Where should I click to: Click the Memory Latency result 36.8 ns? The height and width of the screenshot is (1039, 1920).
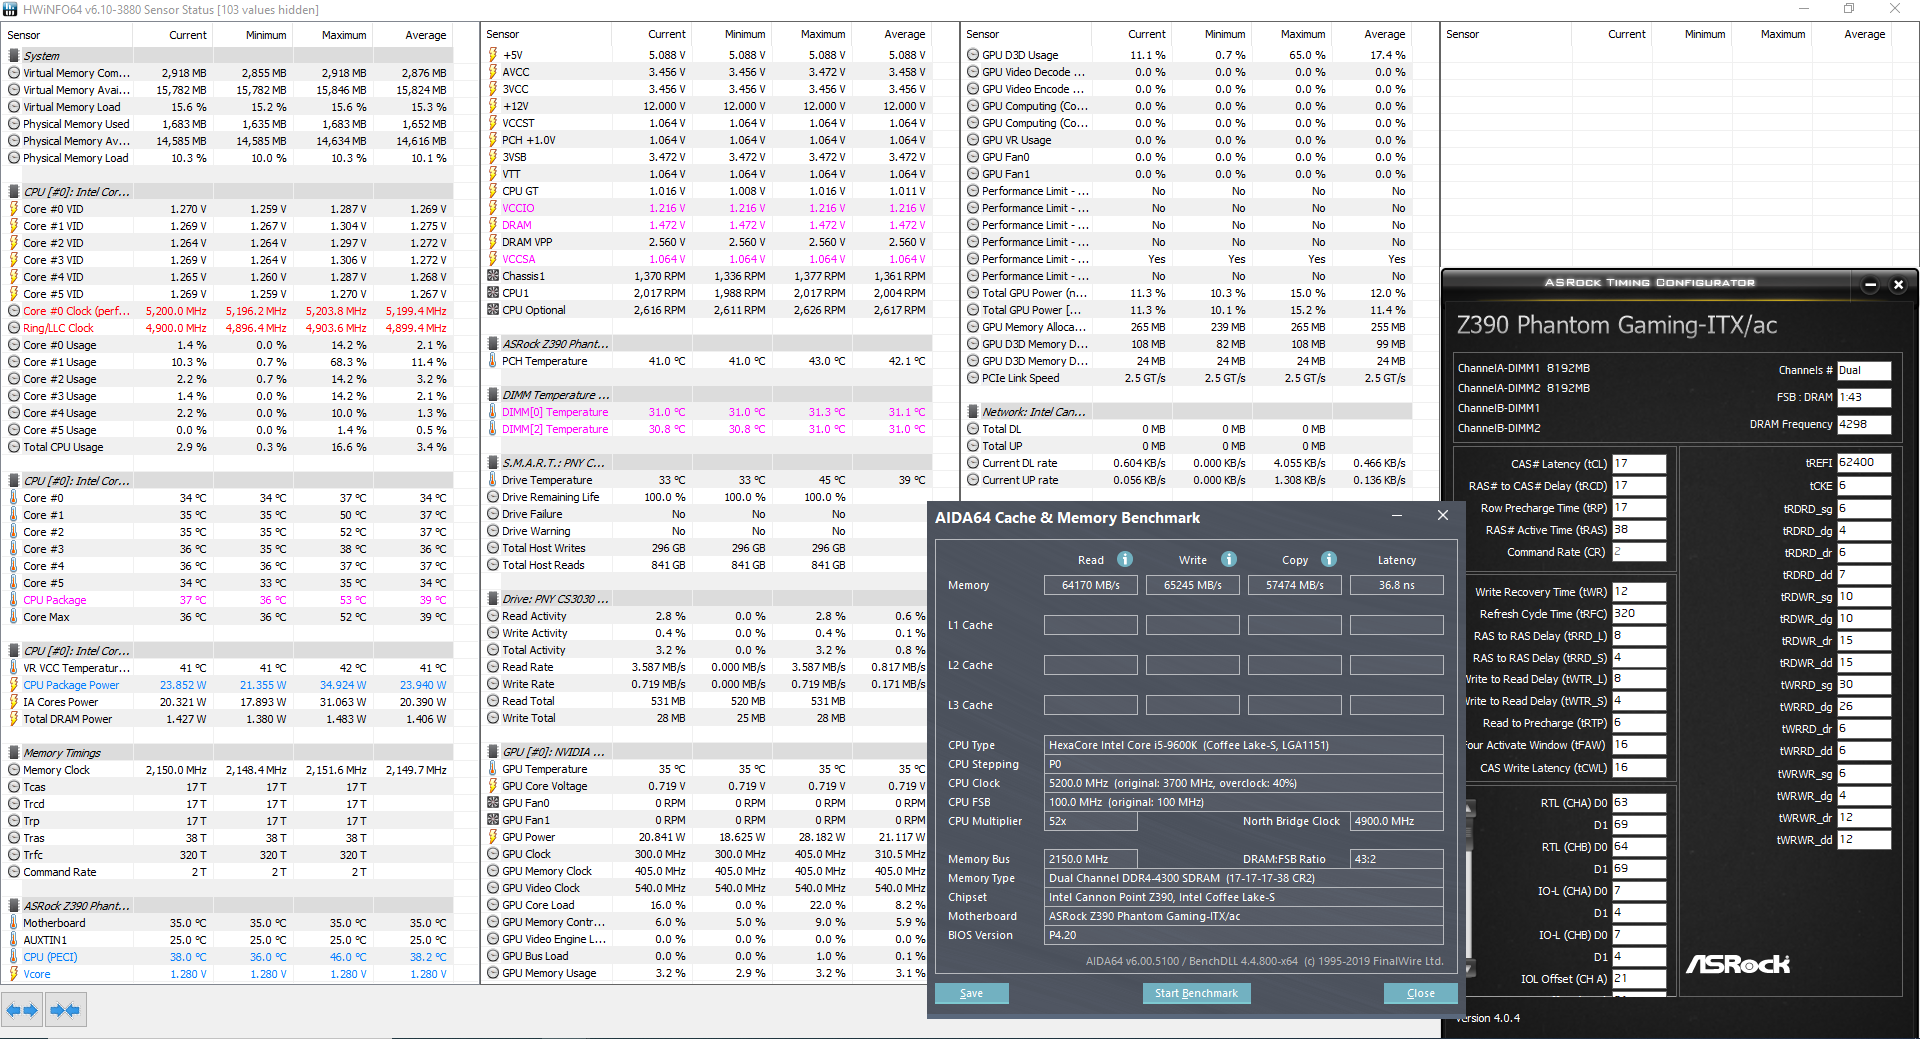(x=1397, y=585)
